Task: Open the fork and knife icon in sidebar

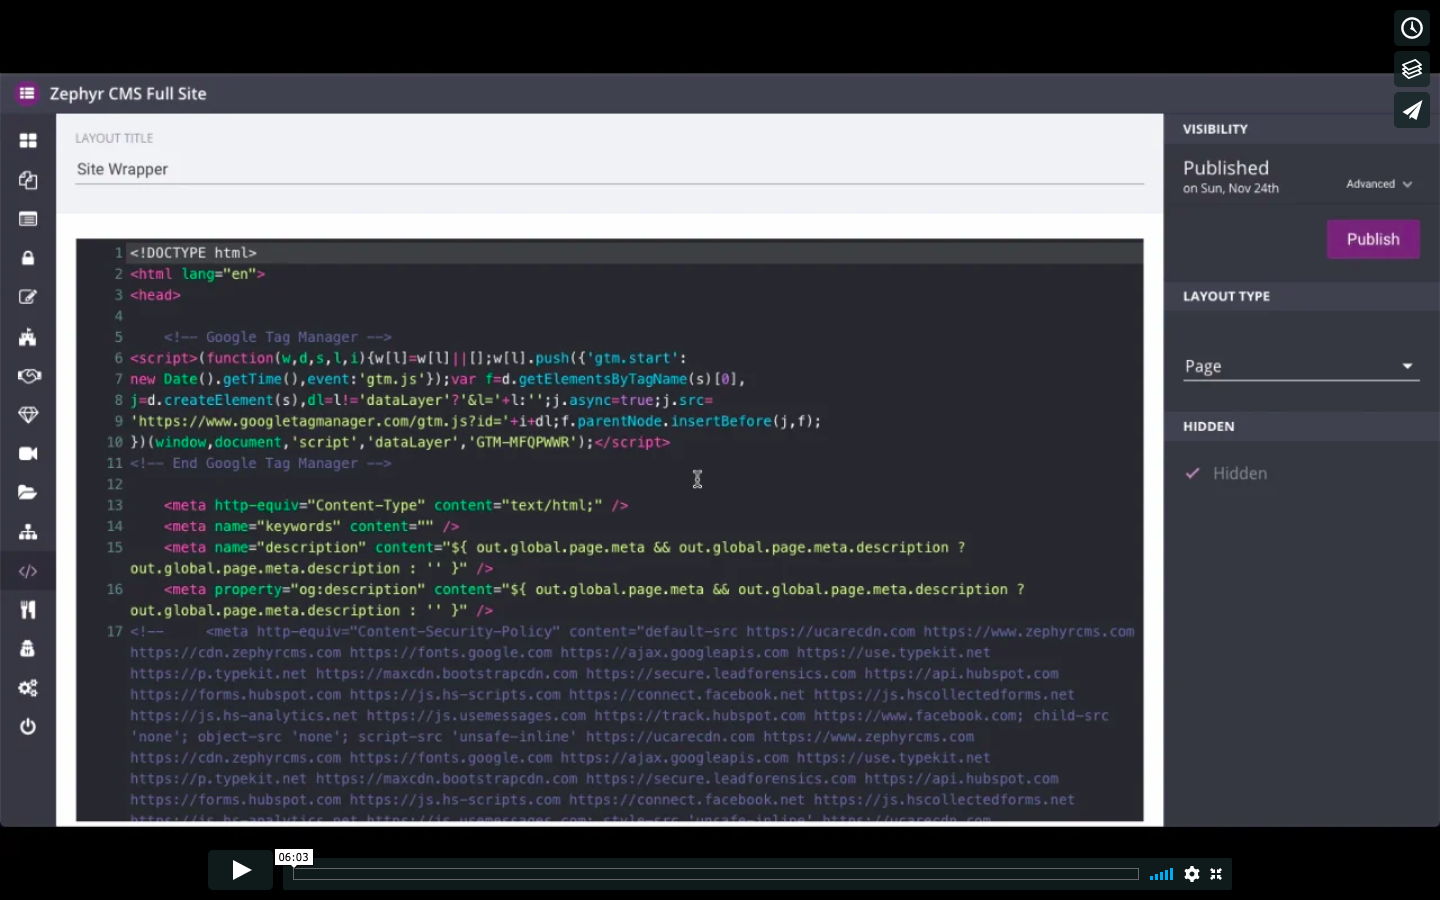Action: pyautogui.click(x=28, y=610)
